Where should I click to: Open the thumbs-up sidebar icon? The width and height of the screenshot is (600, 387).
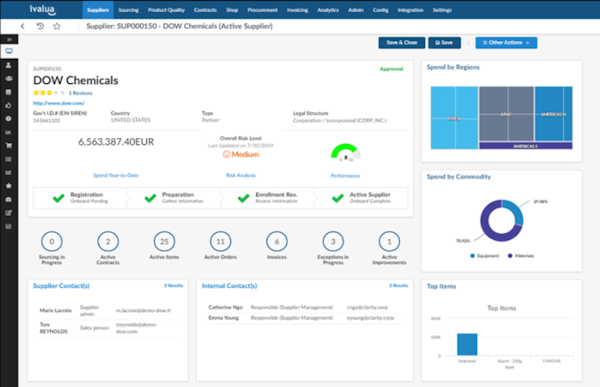8,105
